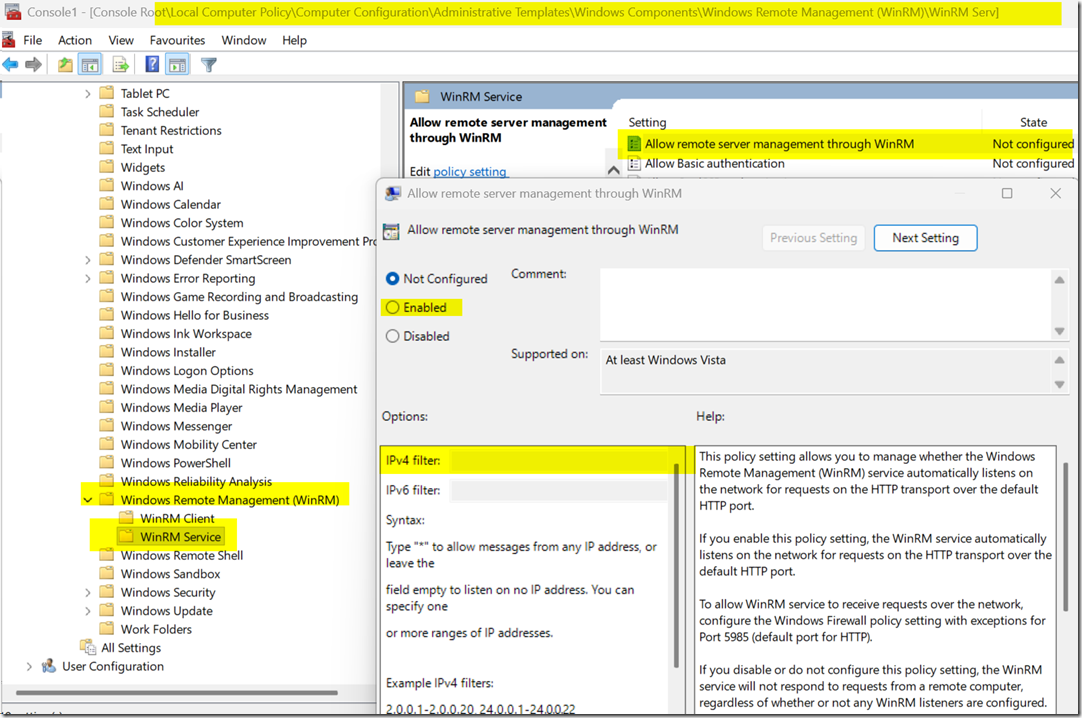The width and height of the screenshot is (1082, 718).
Task: Click the All Settings icon in tree
Action: 88,647
